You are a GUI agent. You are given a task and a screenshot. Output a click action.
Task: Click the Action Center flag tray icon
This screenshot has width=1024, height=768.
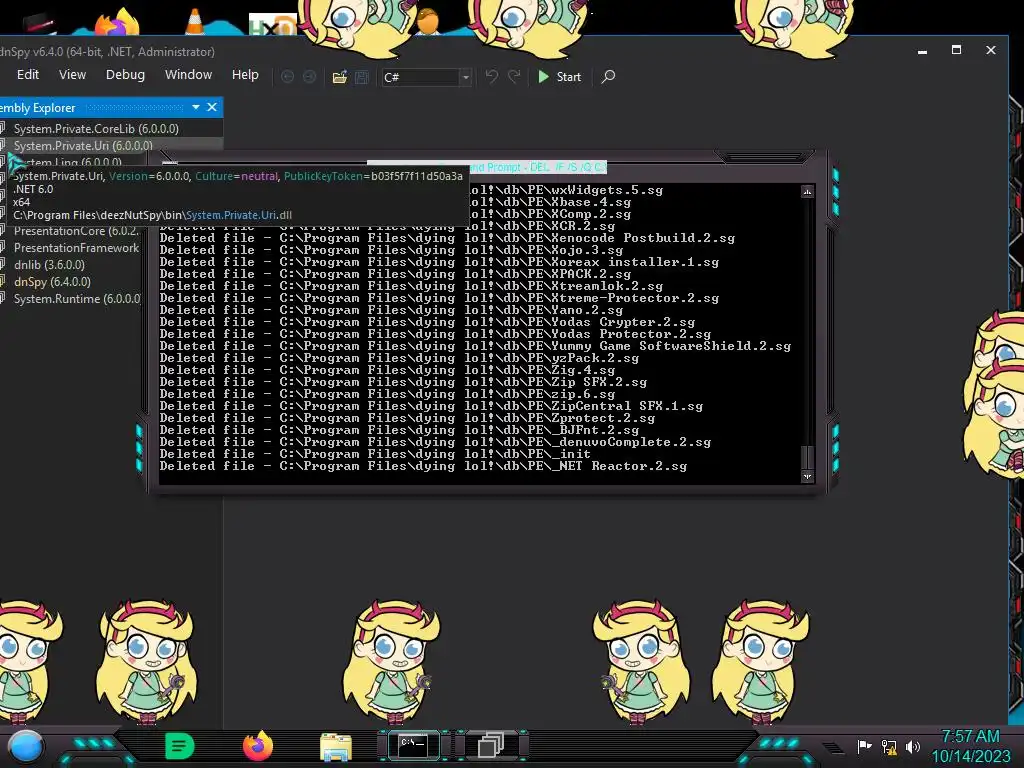[x=864, y=746]
